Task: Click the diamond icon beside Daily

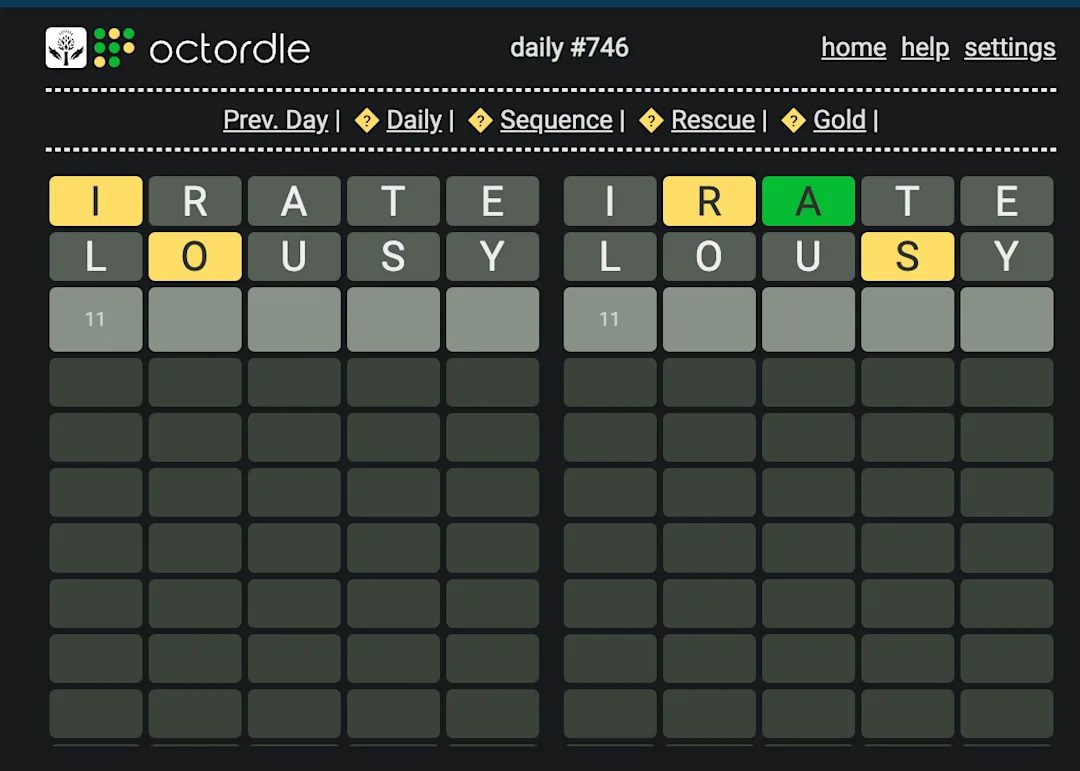Action: coord(366,121)
